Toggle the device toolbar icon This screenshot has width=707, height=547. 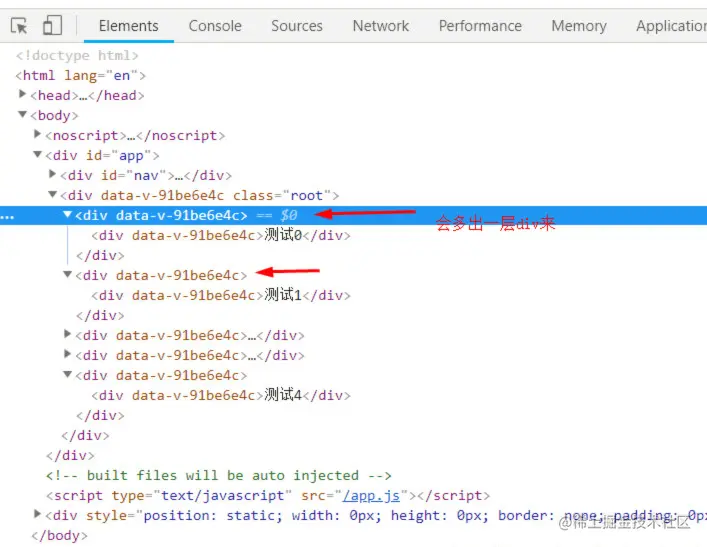click(52, 25)
